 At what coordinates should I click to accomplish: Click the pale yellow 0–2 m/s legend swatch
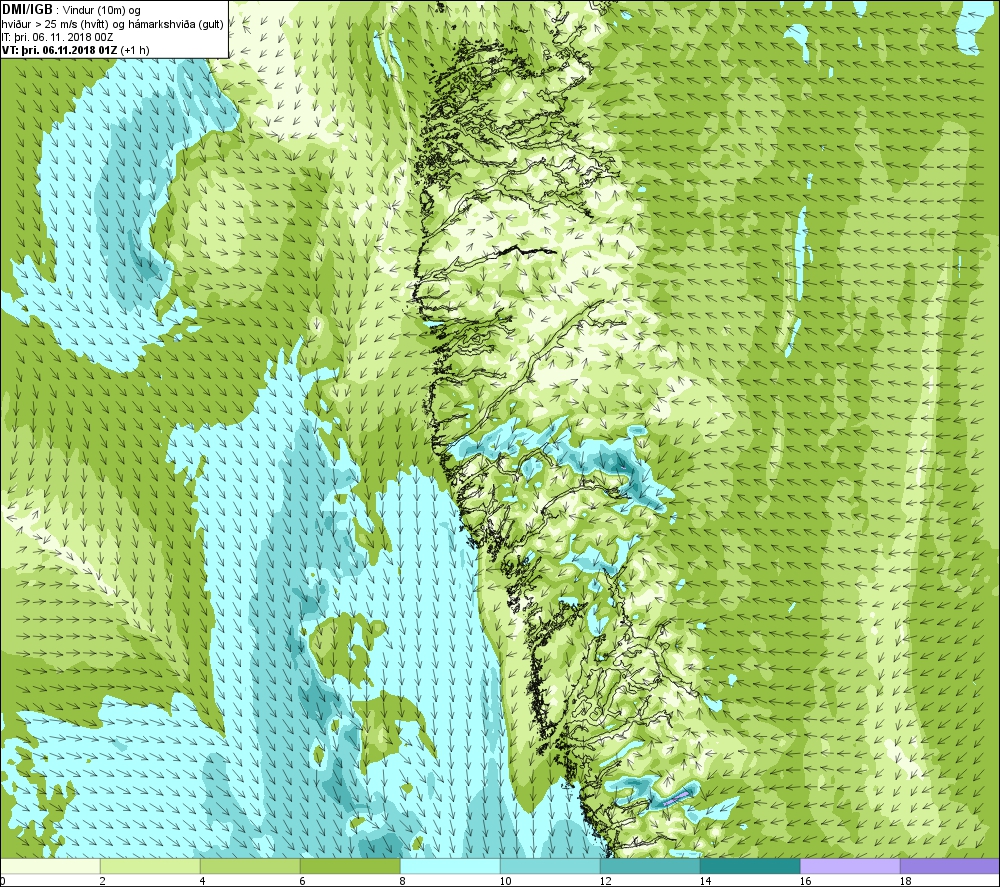(50, 866)
